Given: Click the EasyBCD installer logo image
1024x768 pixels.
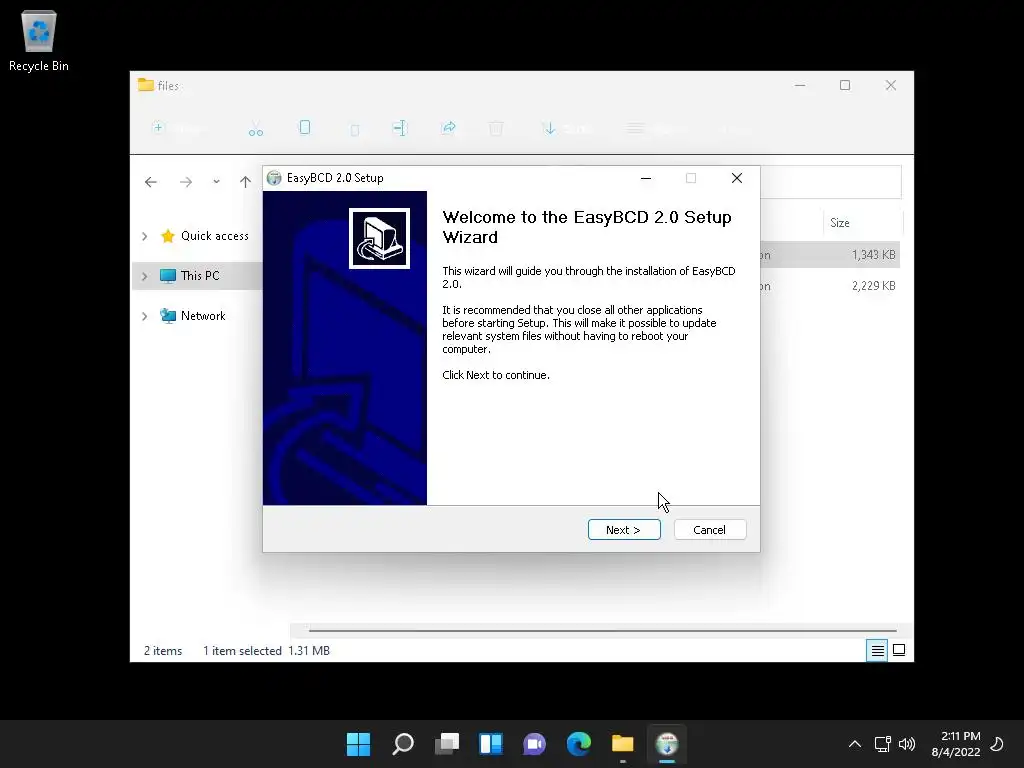Looking at the screenshot, I should coord(379,238).
